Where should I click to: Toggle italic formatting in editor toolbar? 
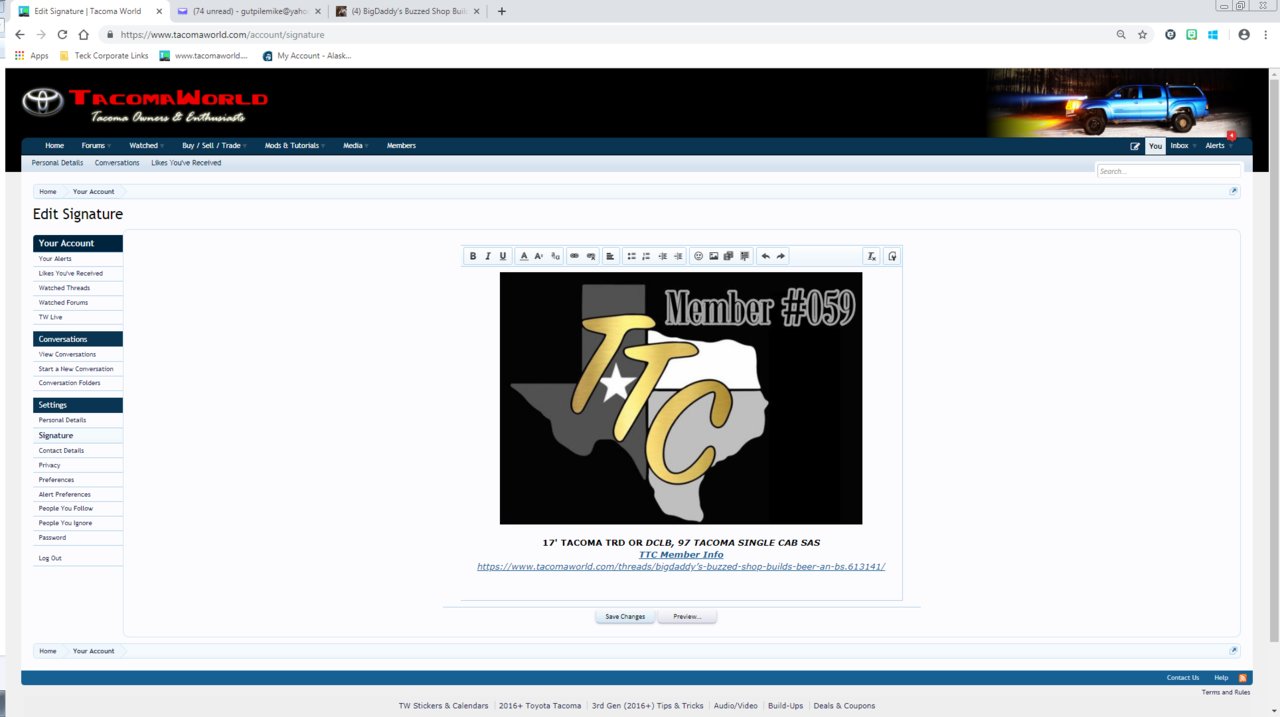click(x=488, y=256)
